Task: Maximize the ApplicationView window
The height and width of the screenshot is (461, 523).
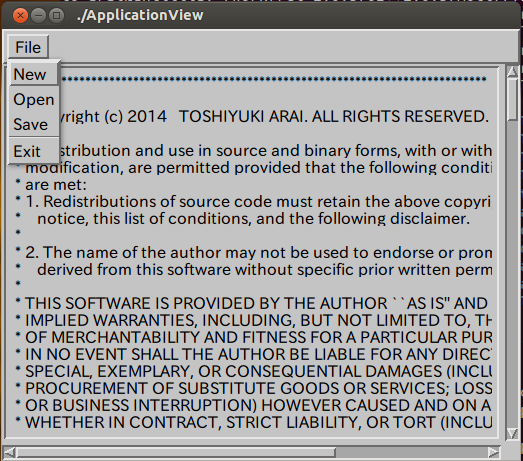Action: [x=56, y=16]
